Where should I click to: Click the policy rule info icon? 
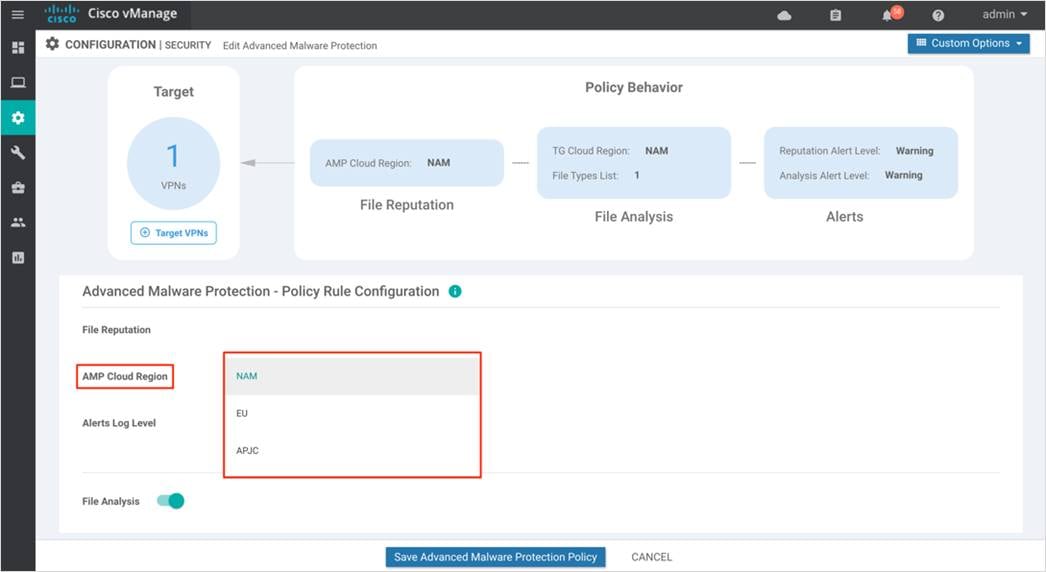pos(455,292)
